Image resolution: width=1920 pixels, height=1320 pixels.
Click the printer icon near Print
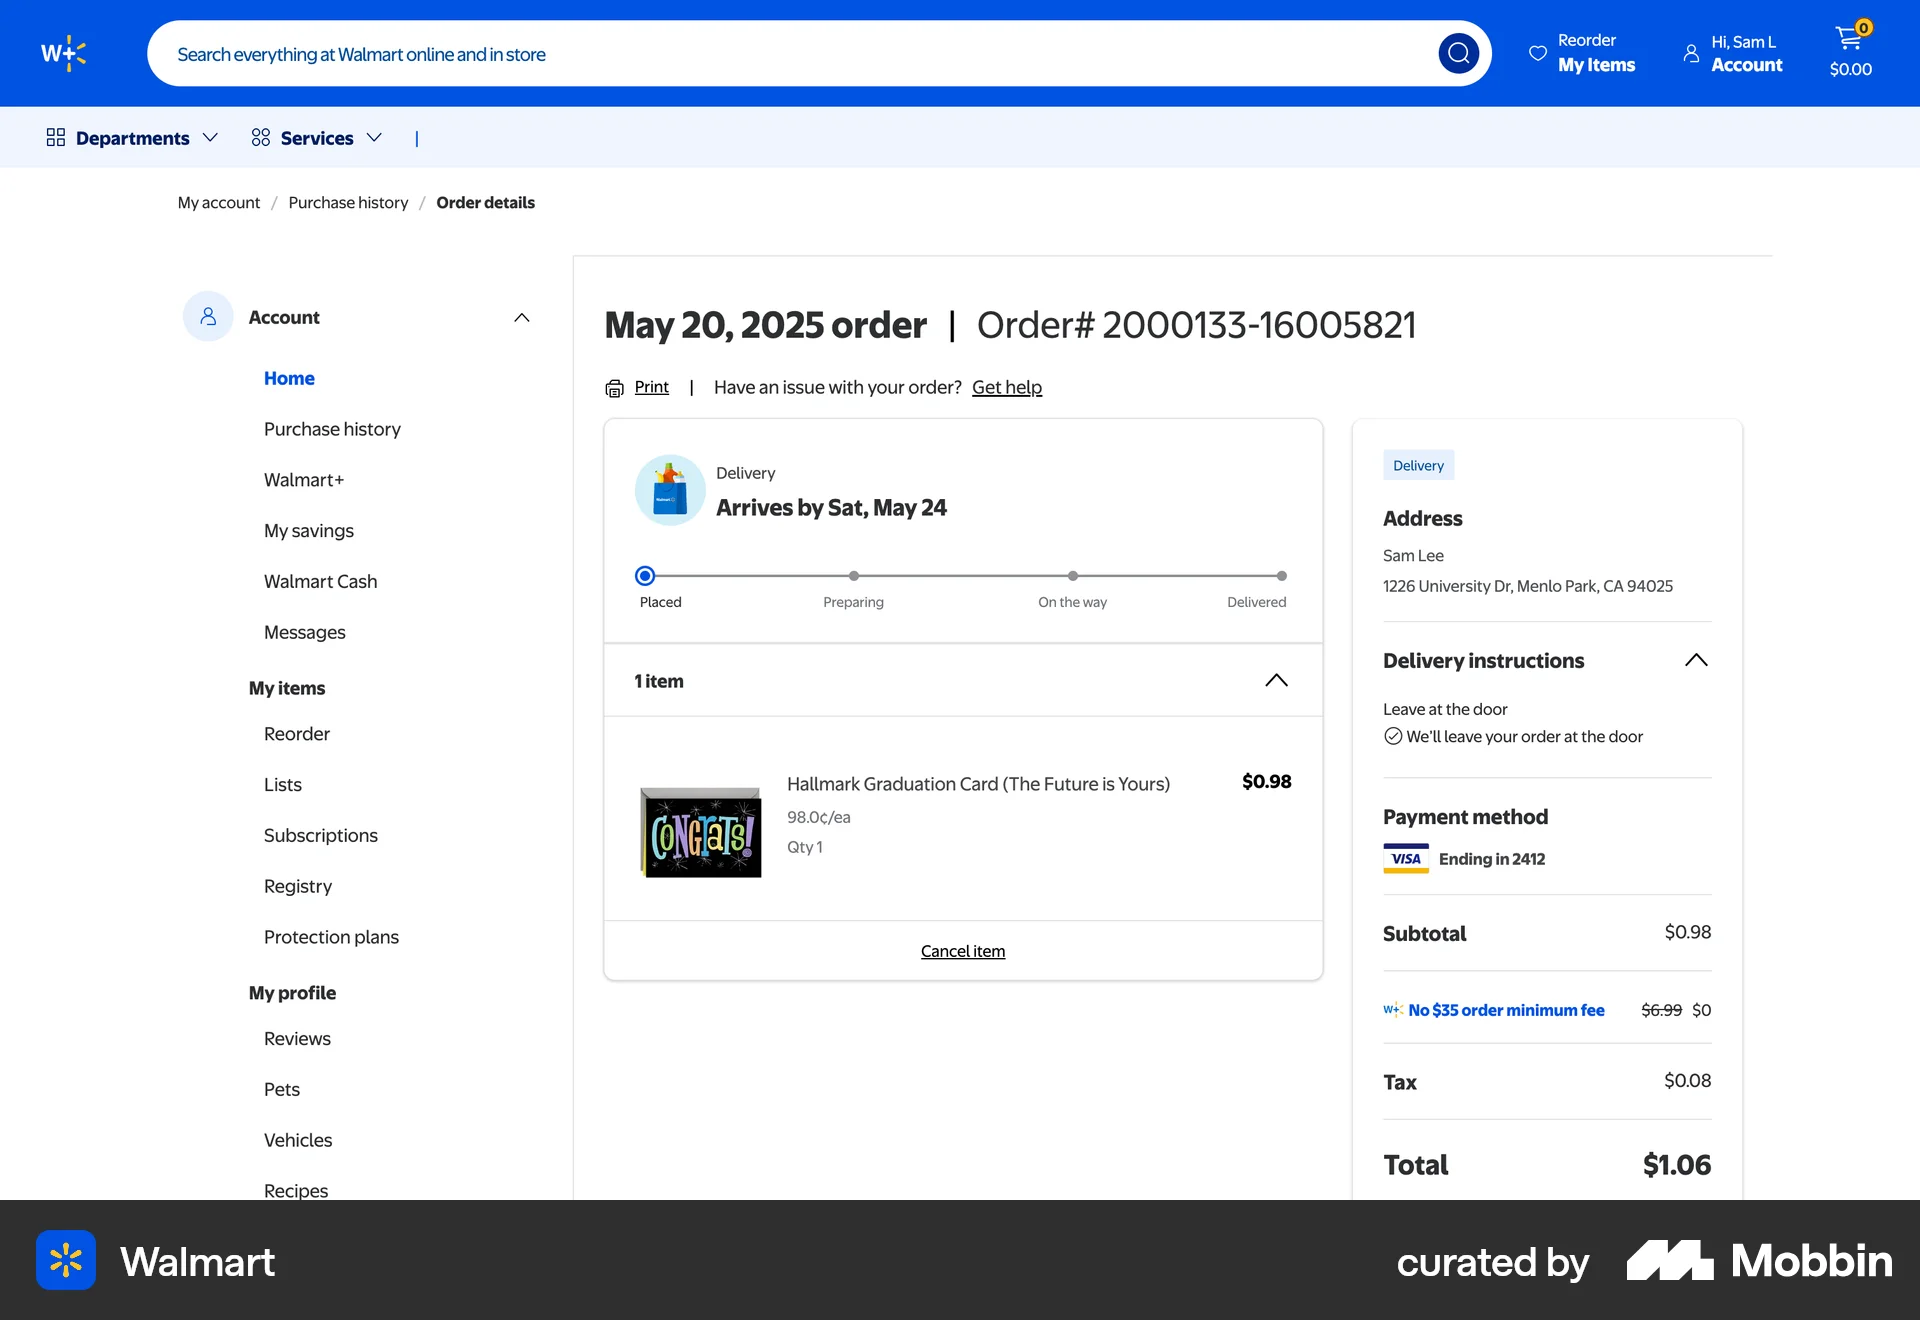tap(614, 388)
